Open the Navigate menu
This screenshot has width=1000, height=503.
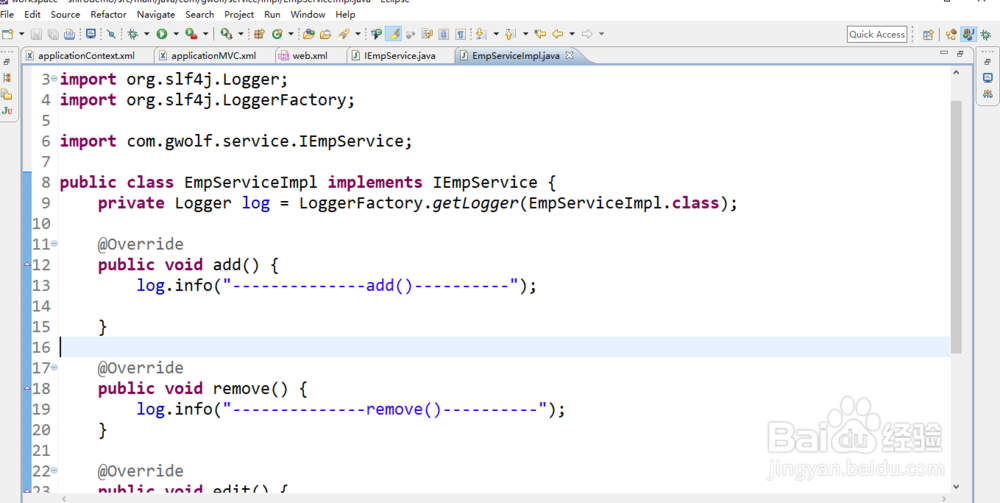pyautogui.click(x=157, y=14)
